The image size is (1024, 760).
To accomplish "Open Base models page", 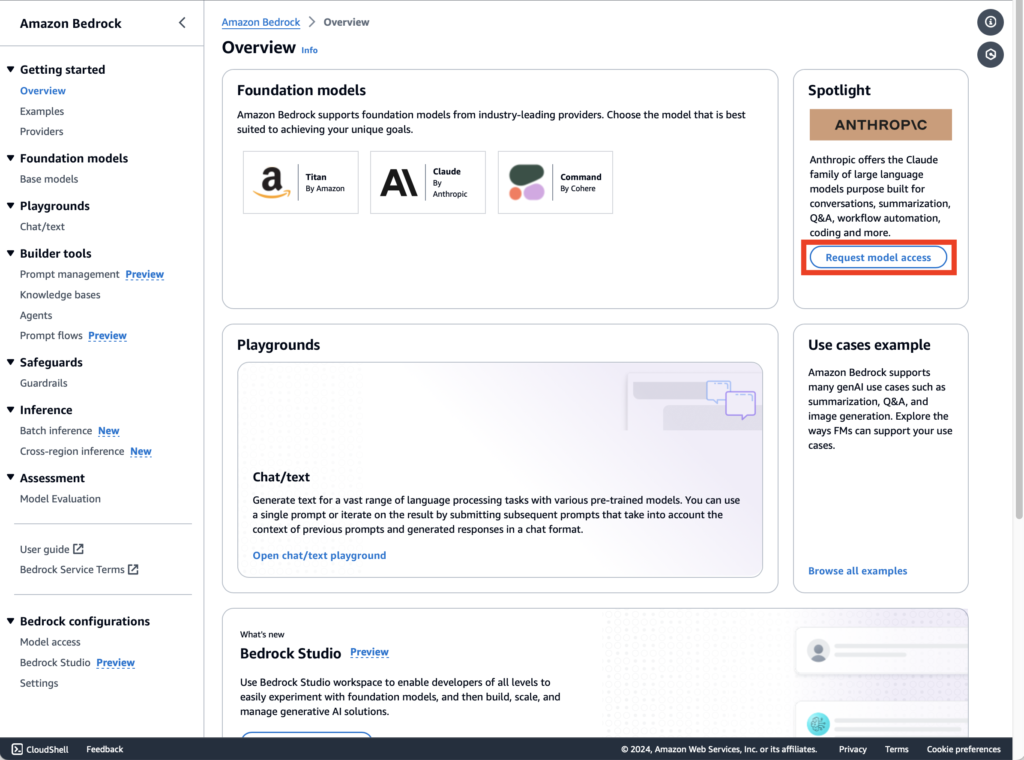I will tap(49, 179).
